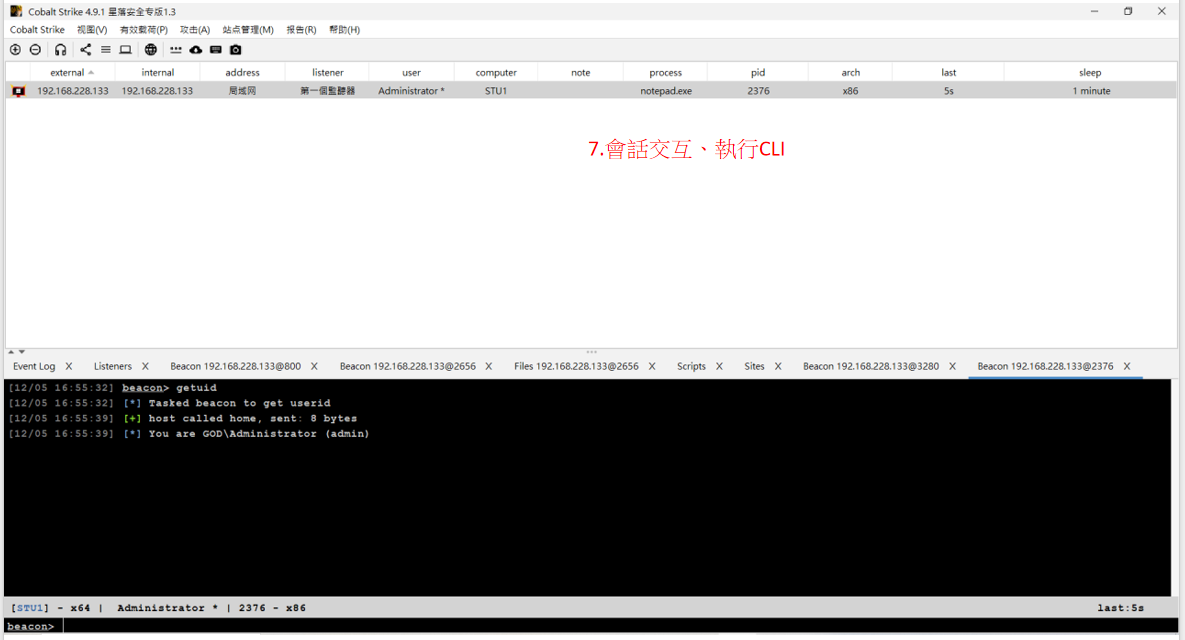Screen dimensions: 1185x640
Task: Close the Files @2656 tab
Action: point(652,366)
